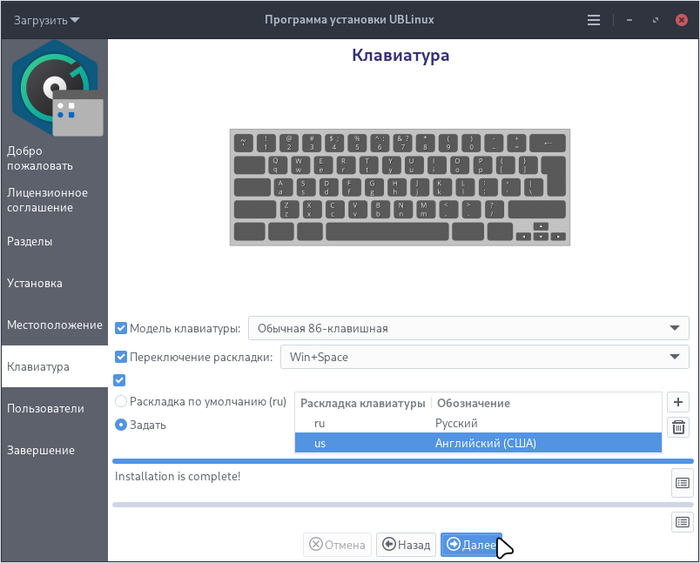The width and height of the screenshot is (700, 563).
Task: Click the plus icon to add layout
Action: pyautogui.click(x=678, y=402)
